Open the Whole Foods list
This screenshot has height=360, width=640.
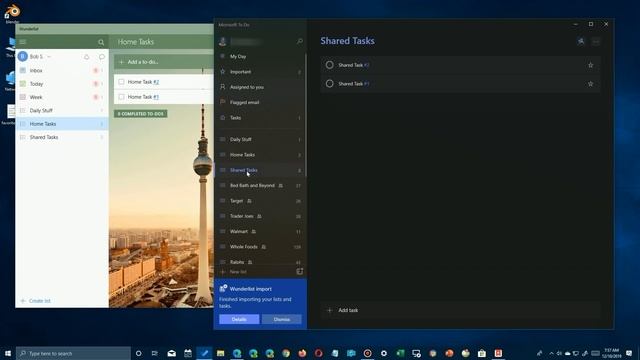tap(260, 247)
